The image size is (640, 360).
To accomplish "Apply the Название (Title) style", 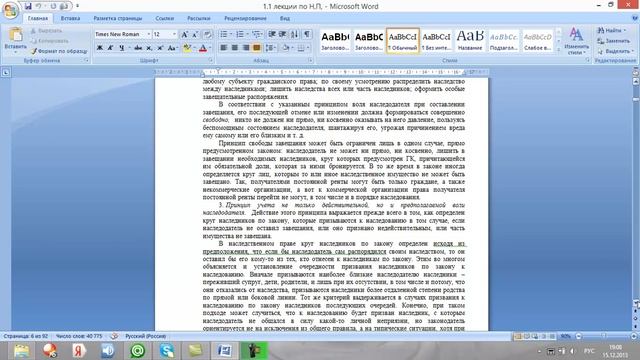I will pos(470,40).
